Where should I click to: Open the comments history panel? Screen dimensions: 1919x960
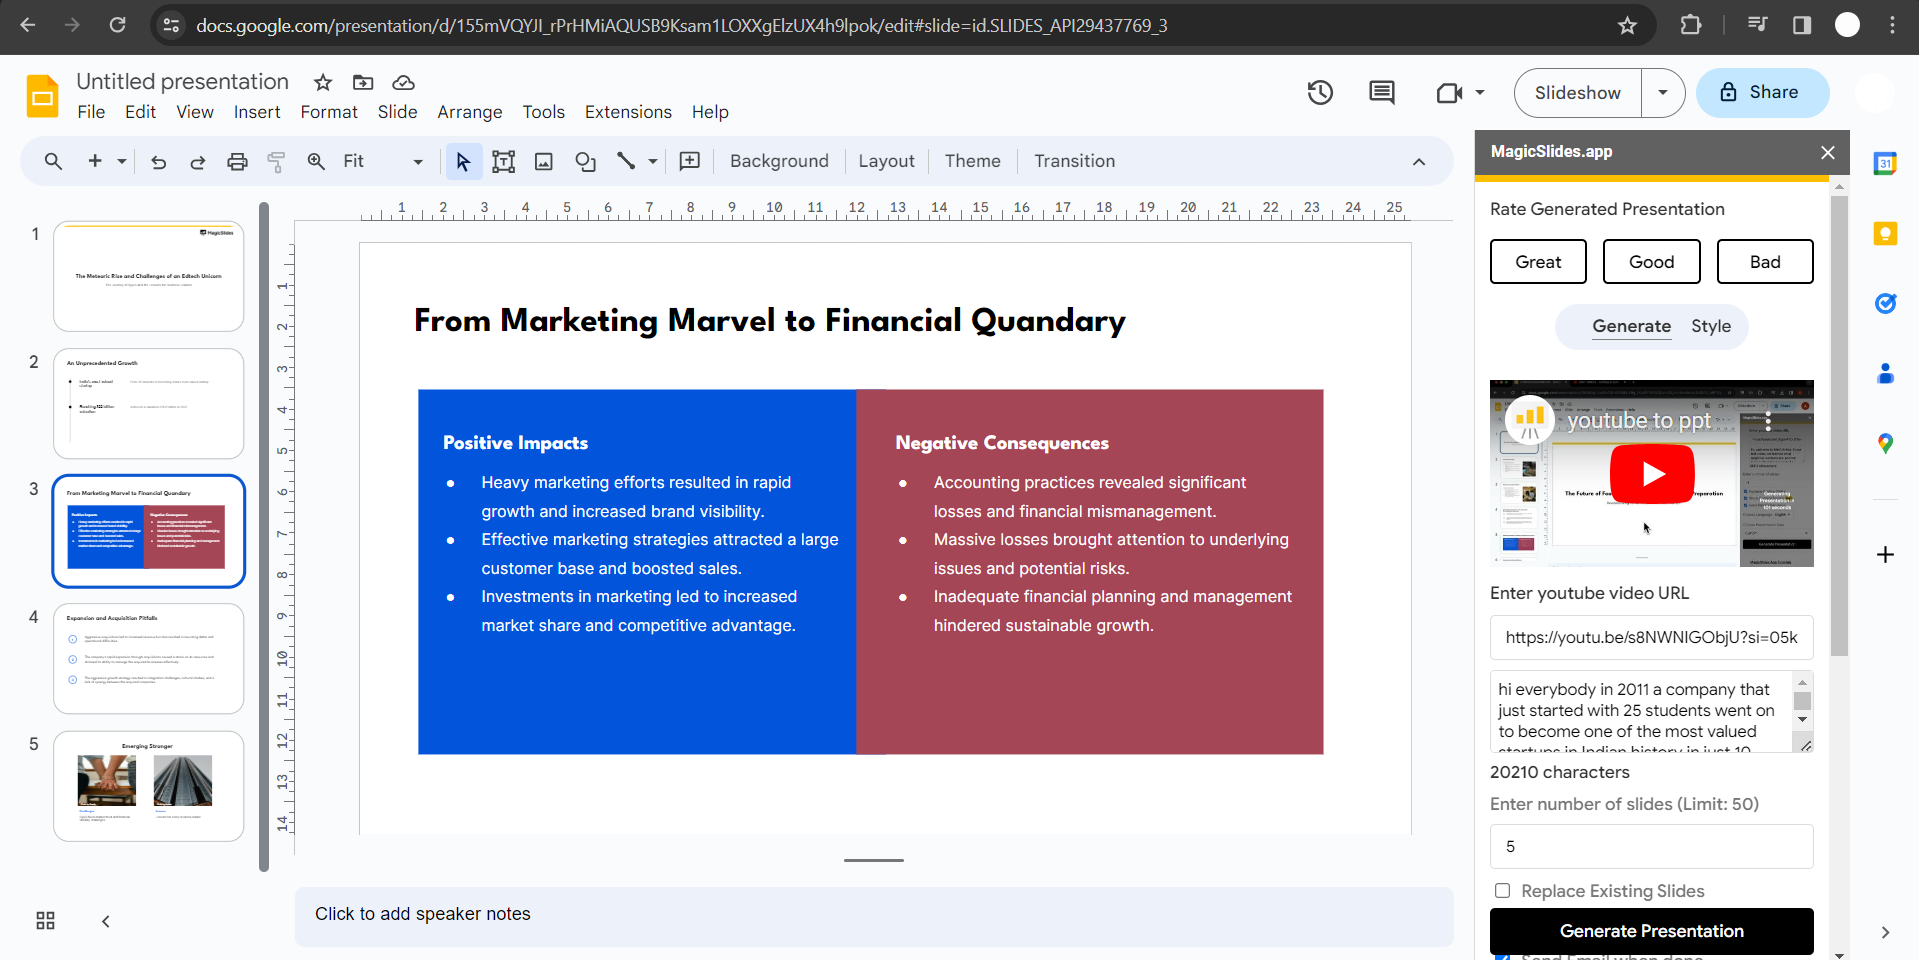pyautogui.click(x=1382, y=93)
